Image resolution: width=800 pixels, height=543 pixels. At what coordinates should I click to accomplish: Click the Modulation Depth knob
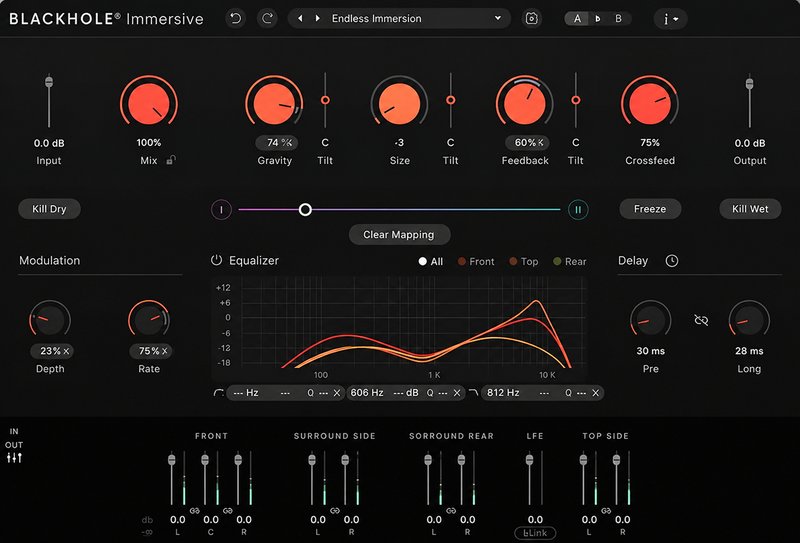pyautogui.click(x=50, y=320)
